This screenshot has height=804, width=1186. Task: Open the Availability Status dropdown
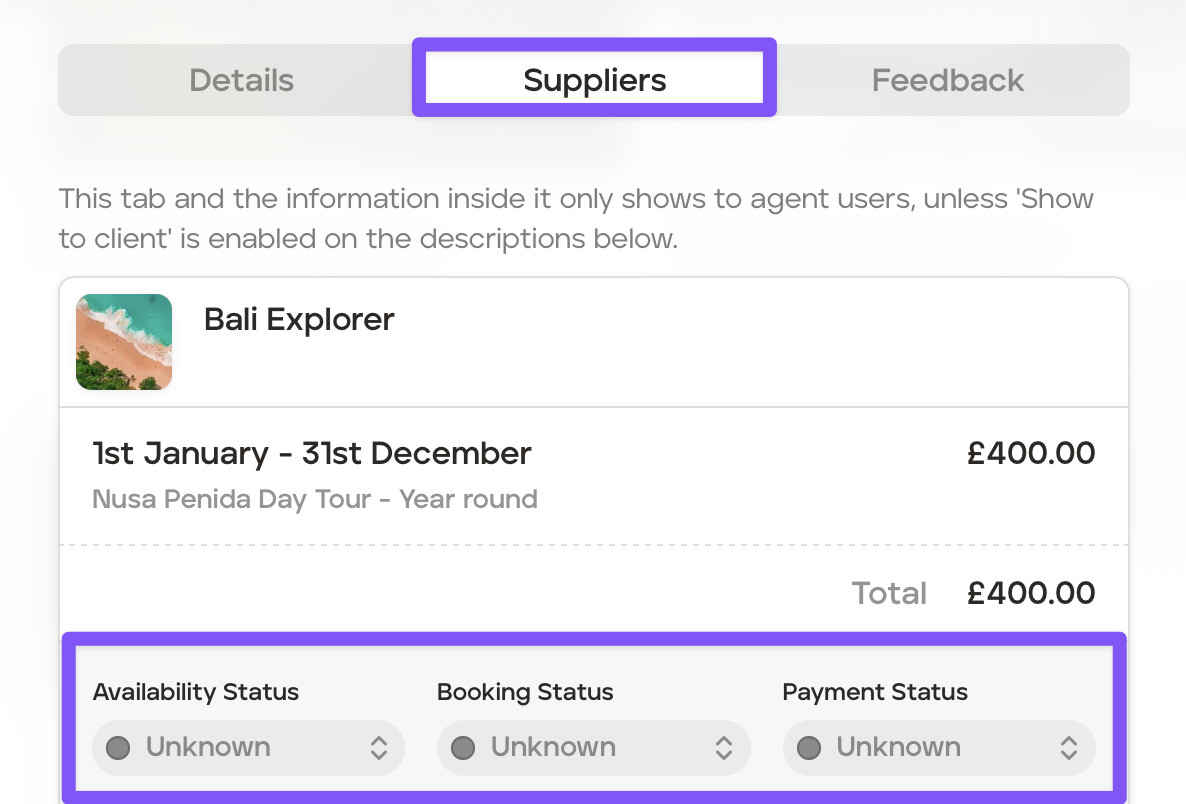pyautogui.click(x=248, y=747)
